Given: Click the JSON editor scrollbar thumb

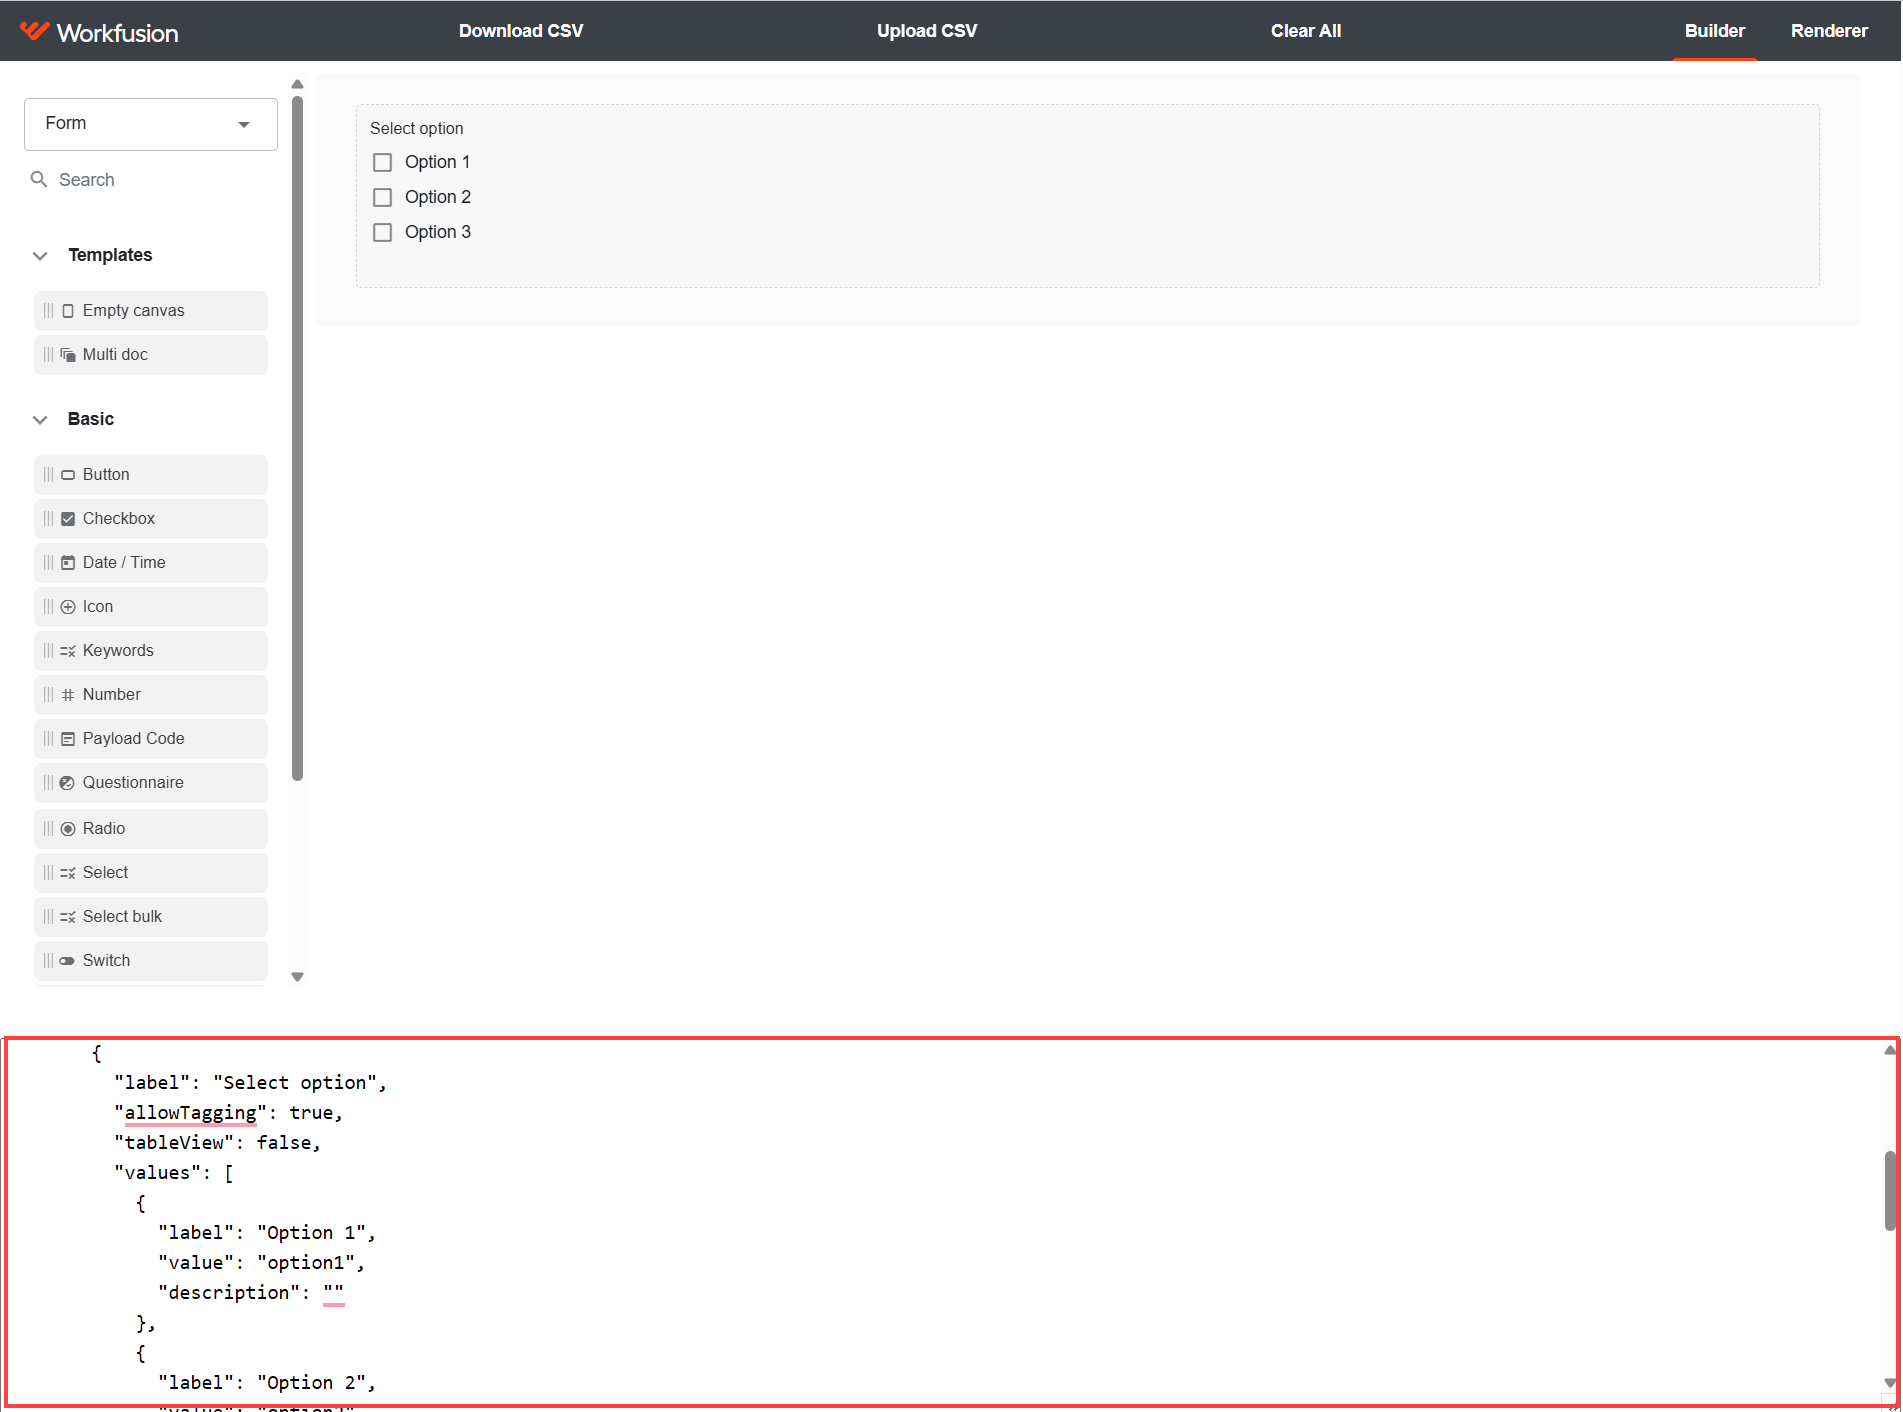Looking at the screenshot, I should click(1890, 1190).
